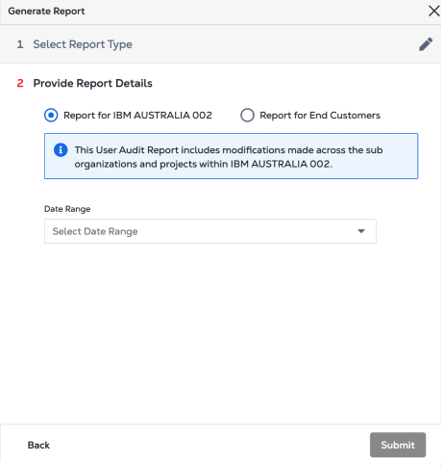The height and width of the screenshot is (468, 441).
Task: Submit the report with the Submit button
Action: click(x=398, y=445)
